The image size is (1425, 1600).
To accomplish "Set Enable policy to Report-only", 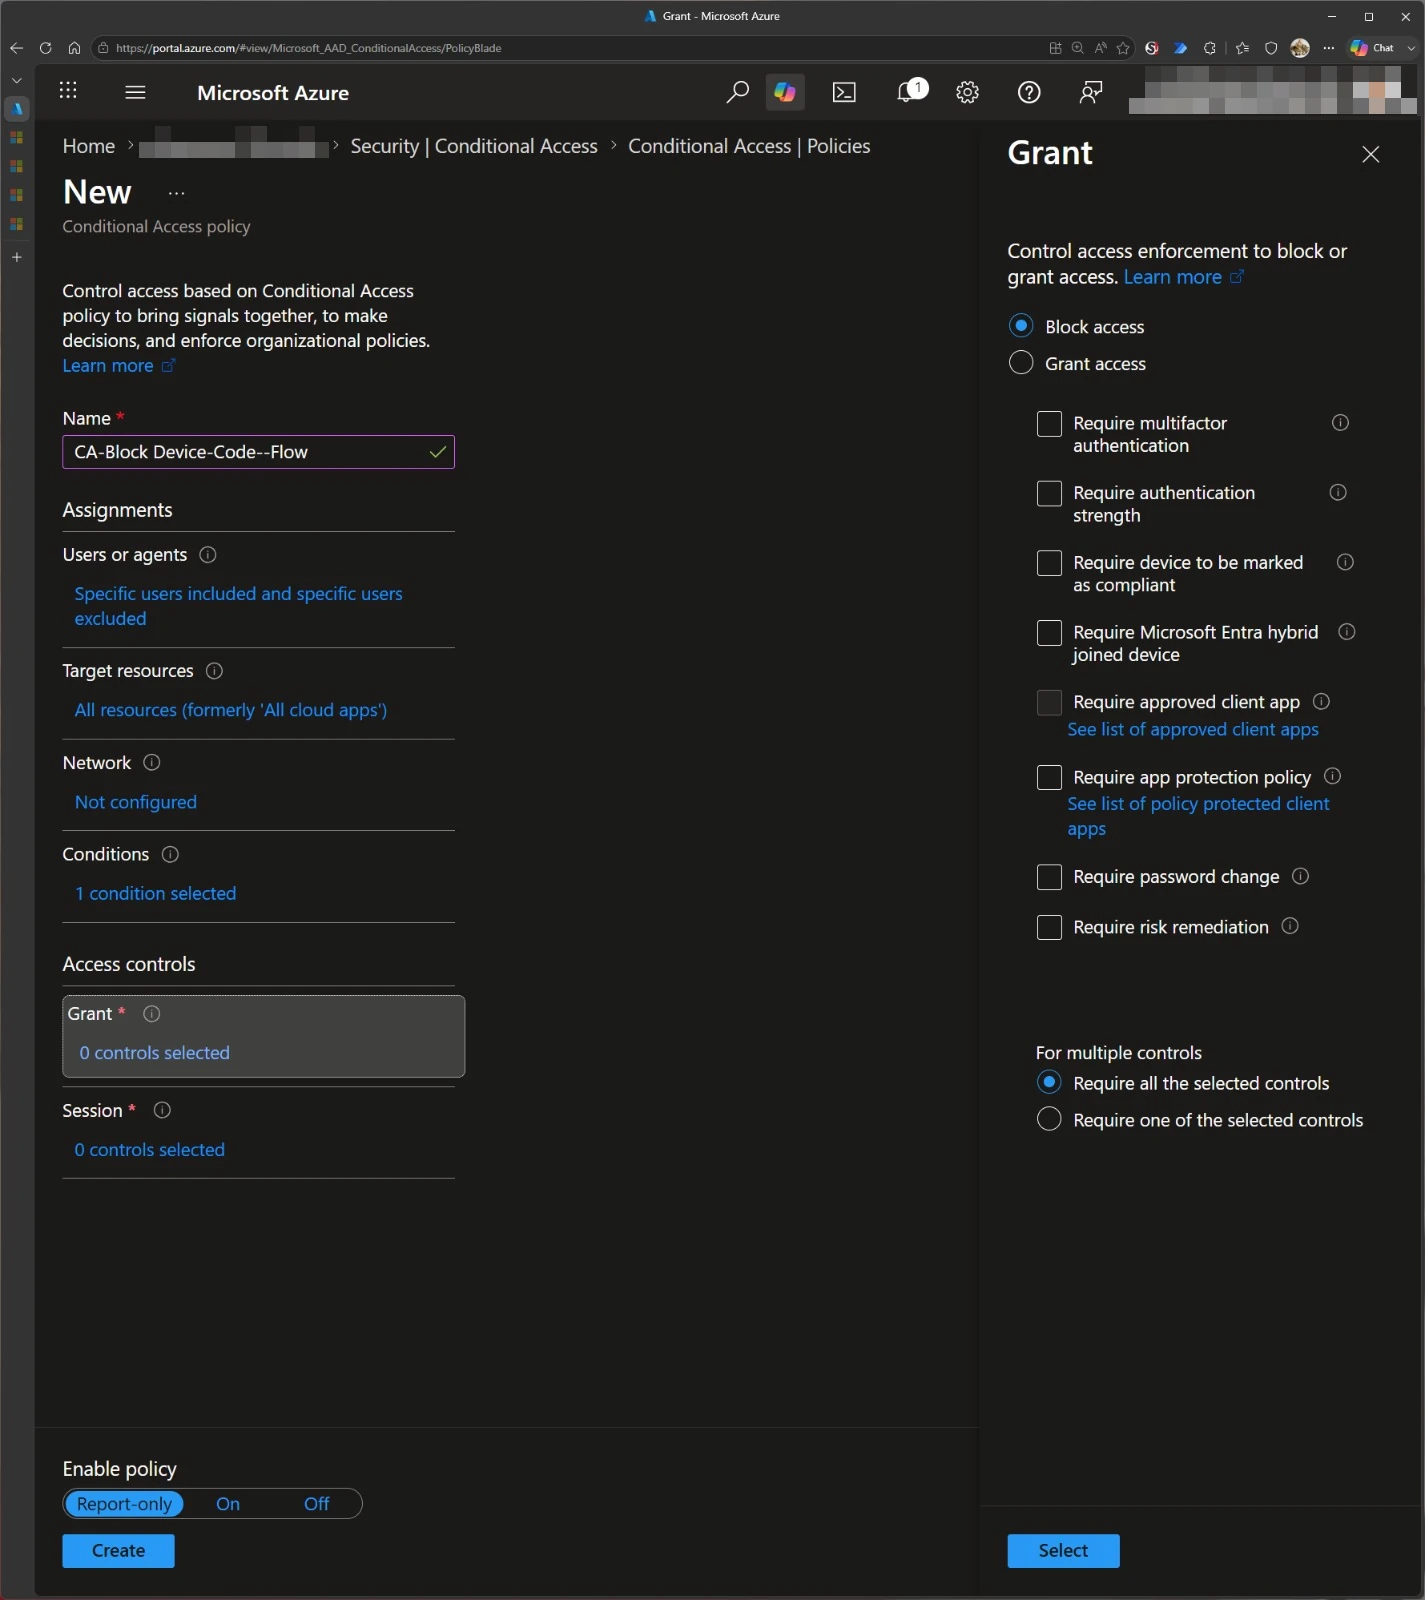I will click(125, 1504).
